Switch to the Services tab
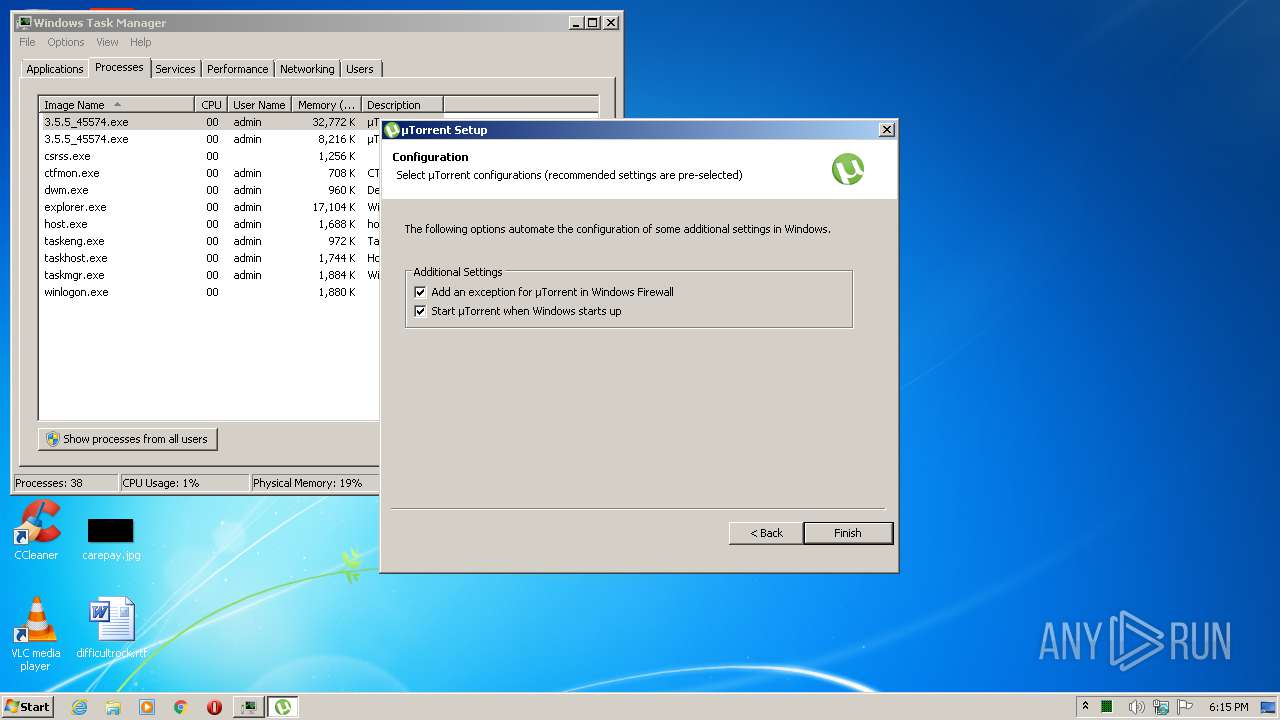Image resolution: width=1280 pixels, height=720 pixels. [175, 69]
